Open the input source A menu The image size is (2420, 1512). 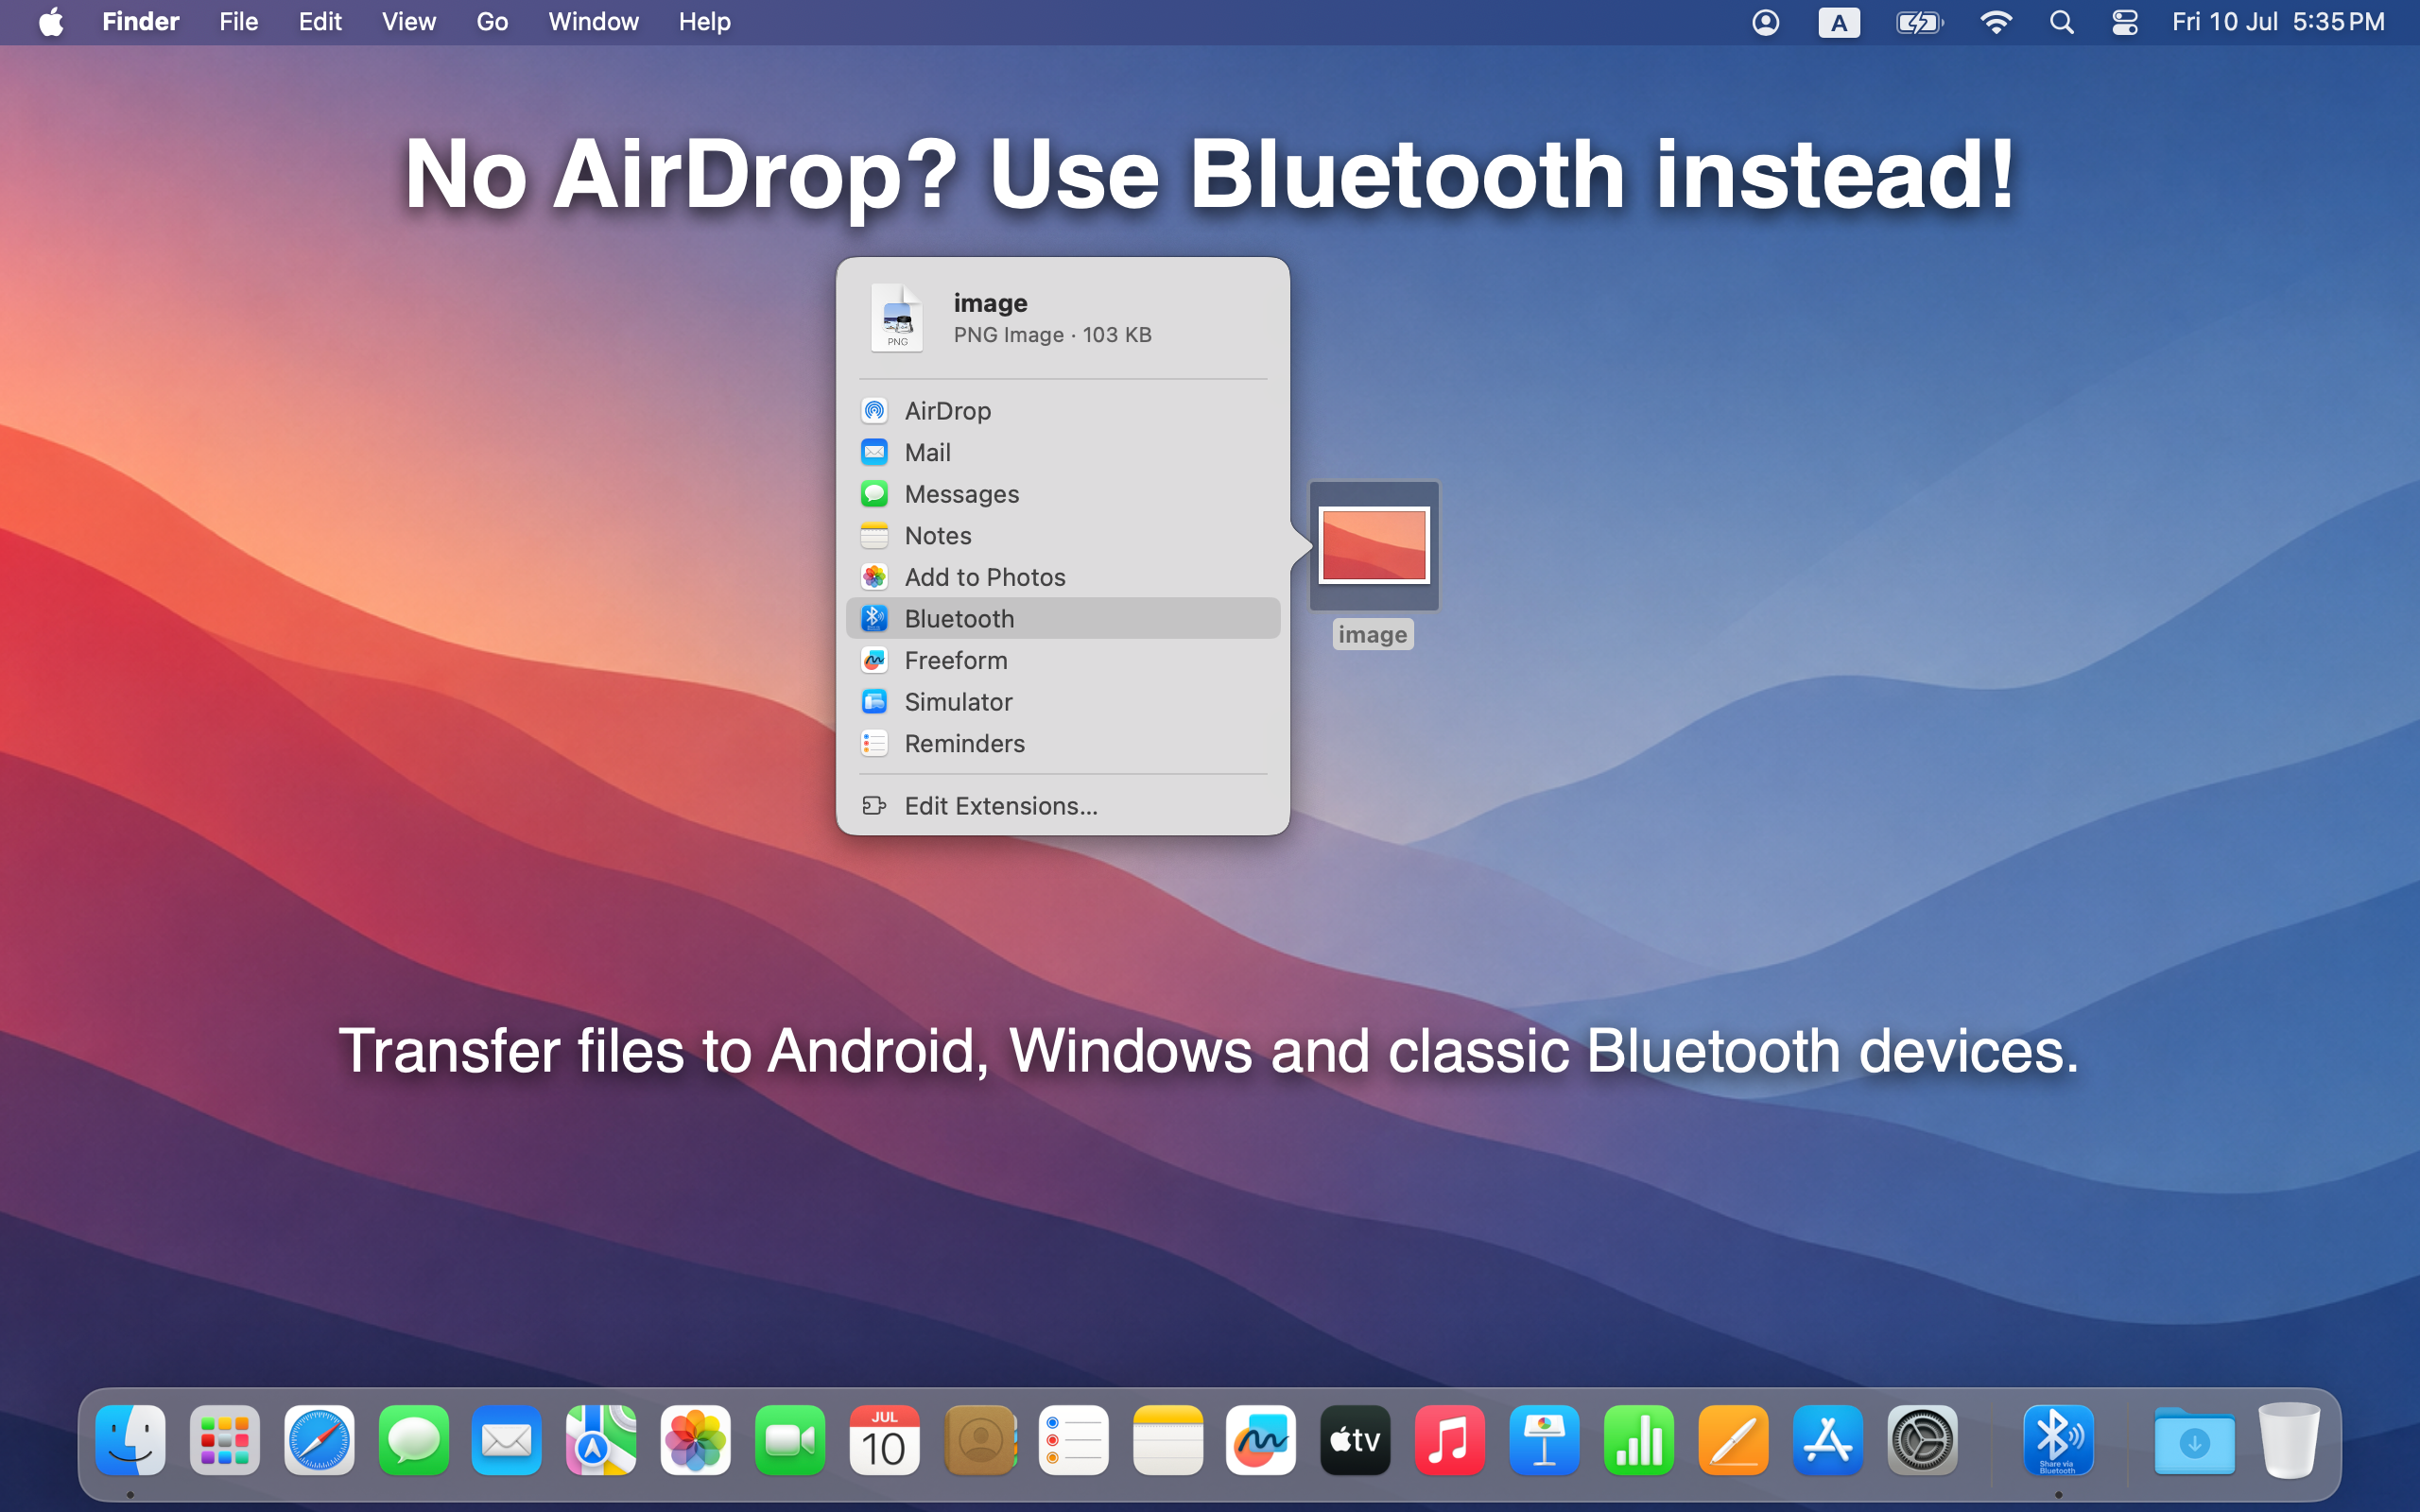coord(1838,22)
